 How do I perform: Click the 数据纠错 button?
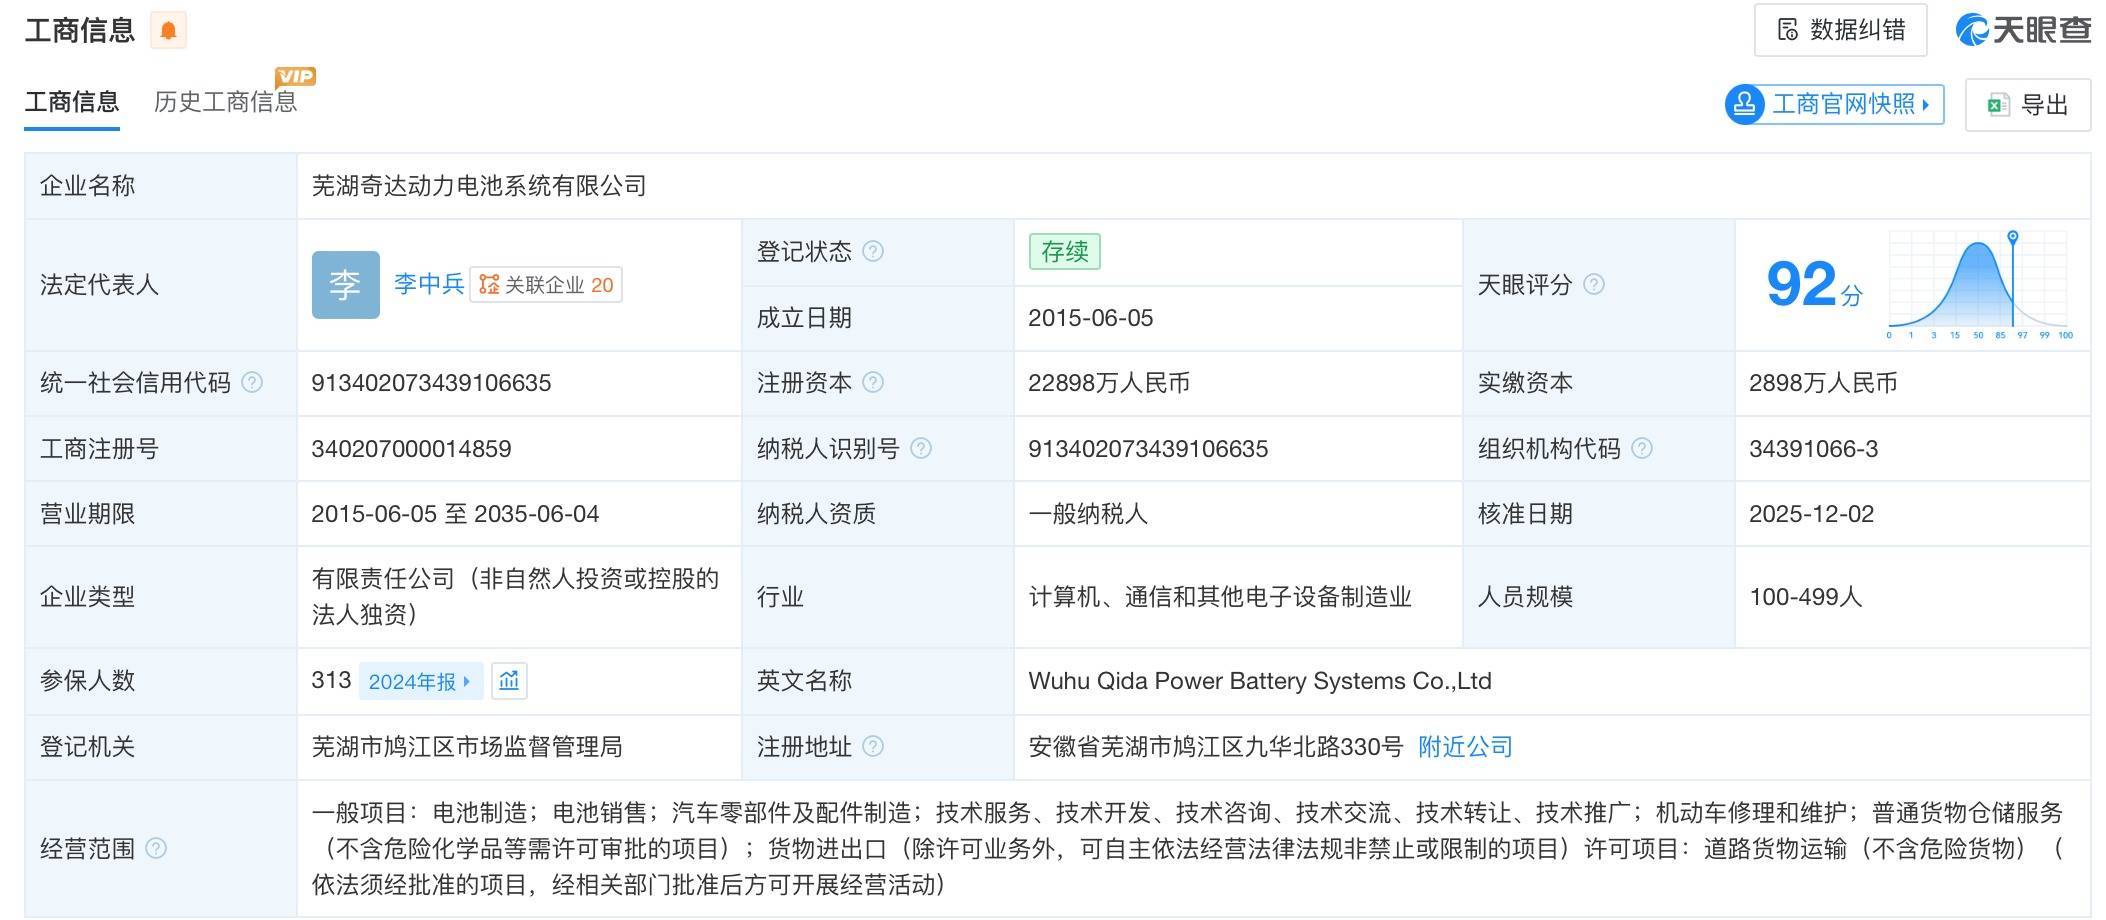point(1840,30)
